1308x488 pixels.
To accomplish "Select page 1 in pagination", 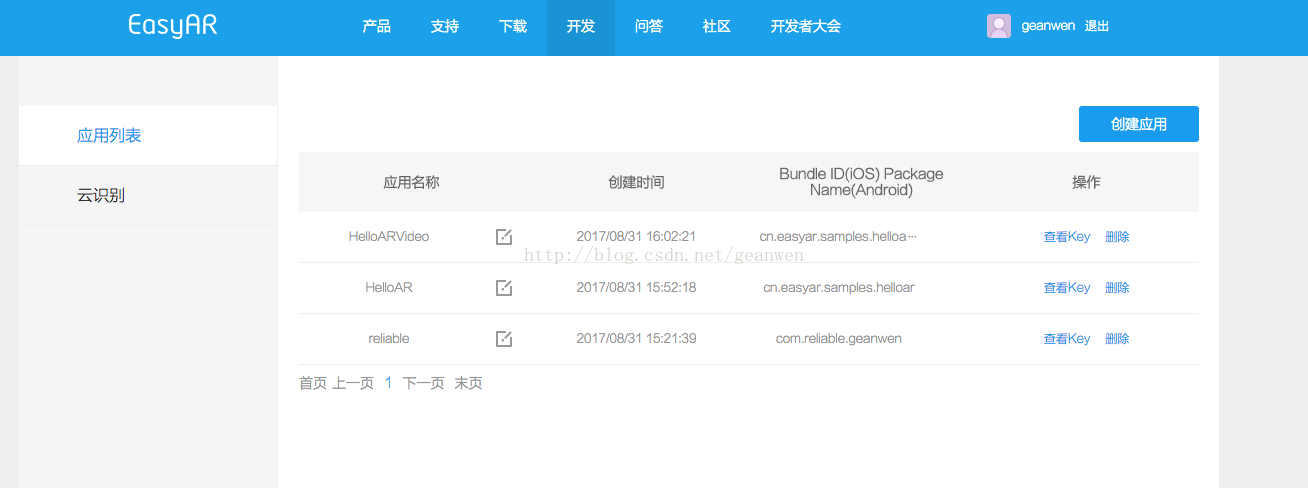I will 388,383.
